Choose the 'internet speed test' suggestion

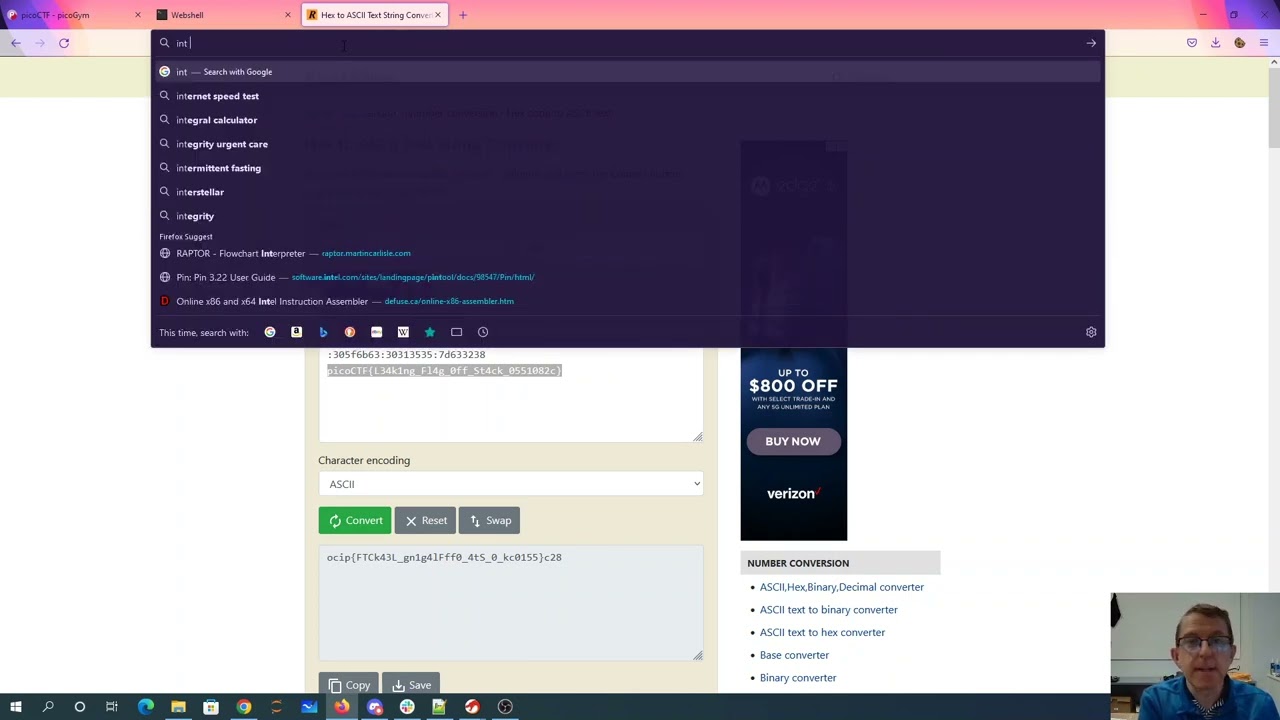[628, 96]
